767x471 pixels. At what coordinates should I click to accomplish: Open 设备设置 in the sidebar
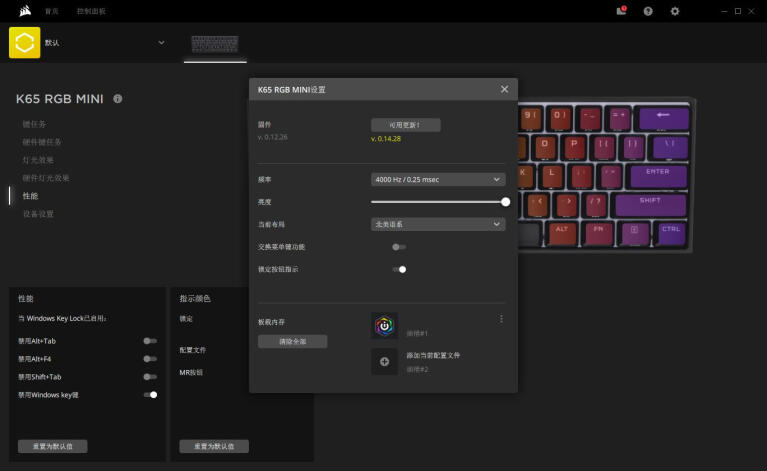point(38,214)
